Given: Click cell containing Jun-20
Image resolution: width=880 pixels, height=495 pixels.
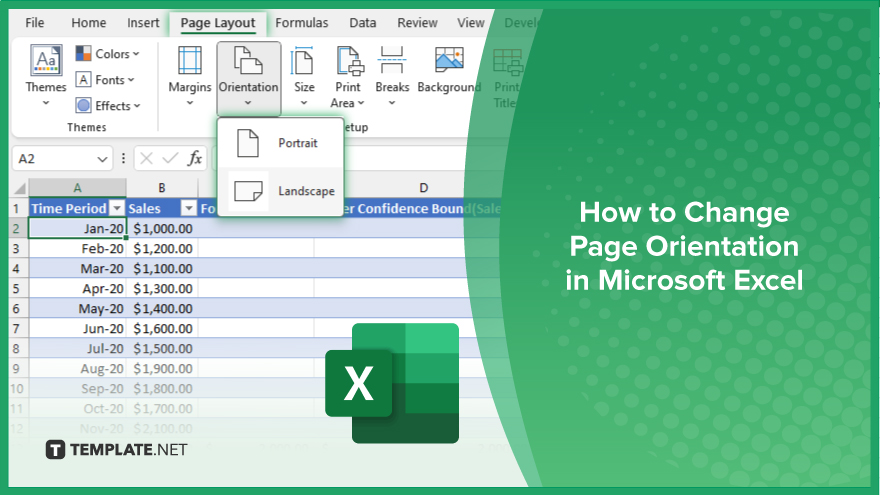Looking at the screenshot, I should [x=77, y=328].
